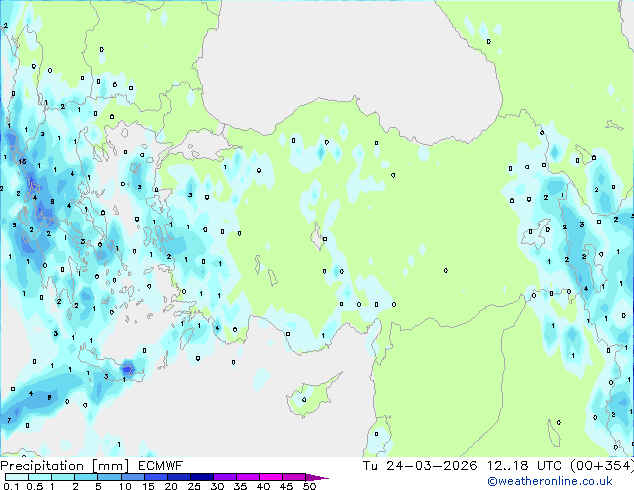The width and height of the screenshot is (634, 490).
Task: Click the 'Precipitation [mm]' title text
Action: 65,466
